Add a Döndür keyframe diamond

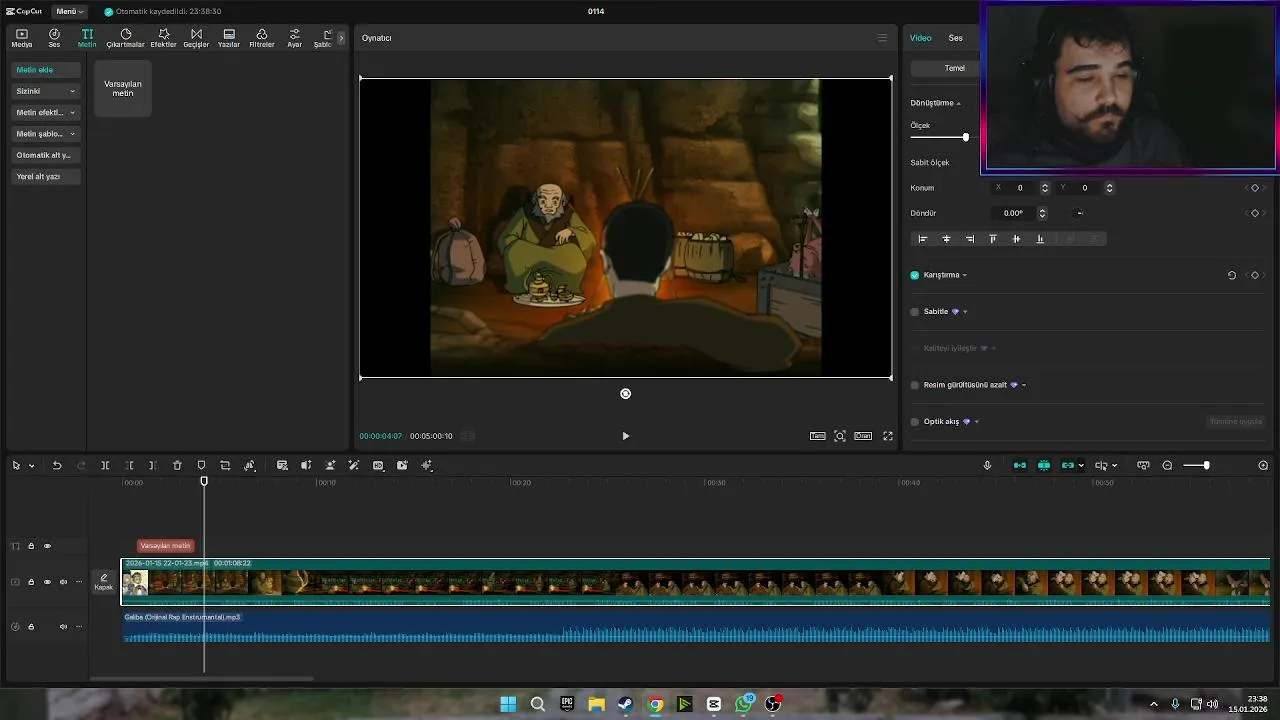point(1255,213)
